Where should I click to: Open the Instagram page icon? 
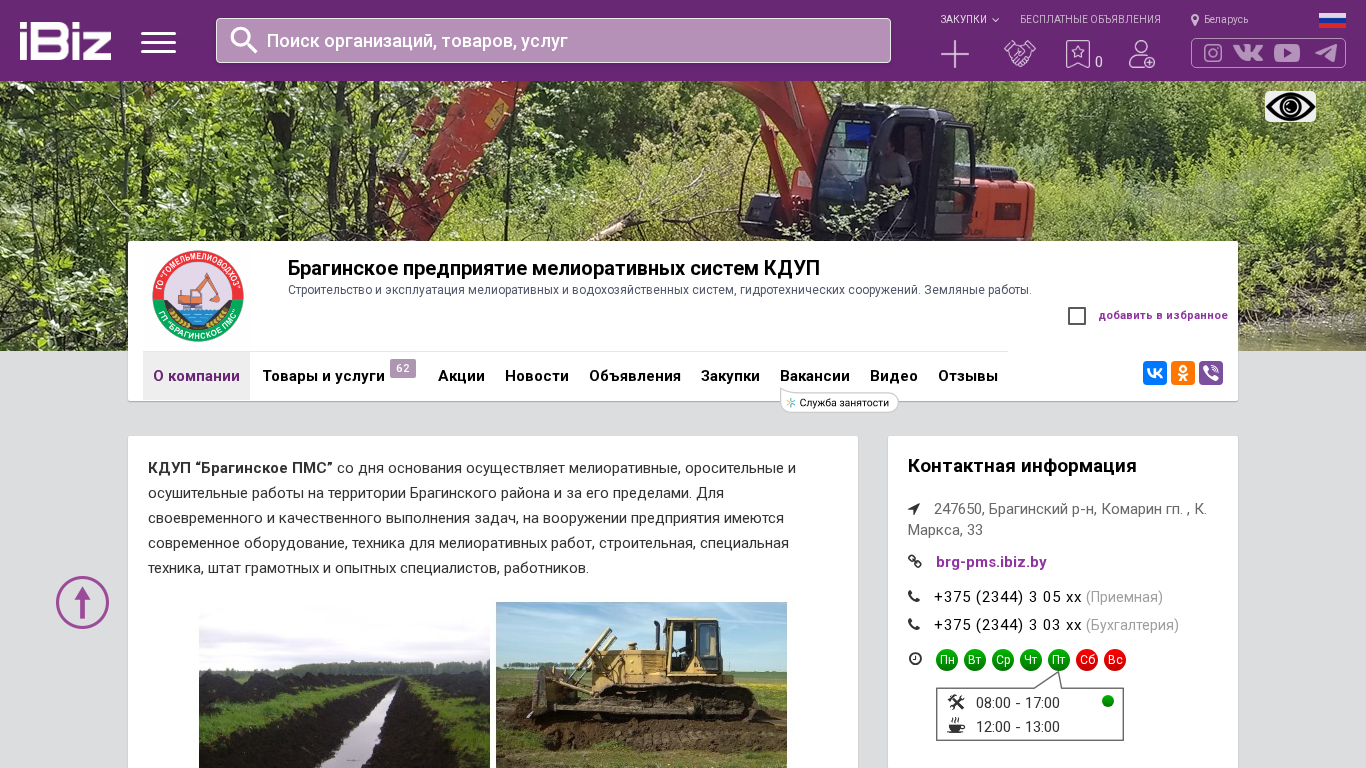(1213, 53)
